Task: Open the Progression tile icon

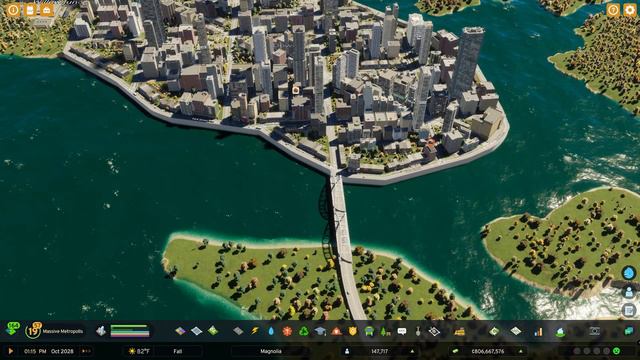Action: pyautogui.click(x=516, y=331)
